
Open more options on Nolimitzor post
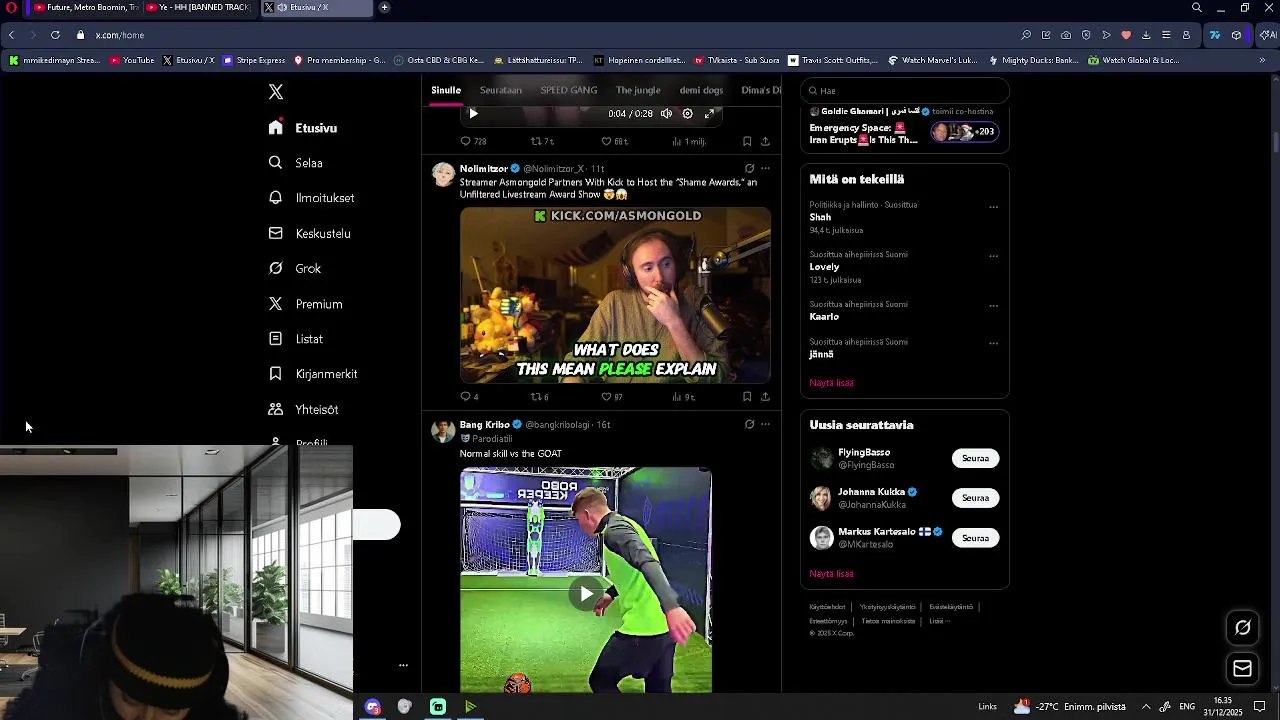[765, 169]
